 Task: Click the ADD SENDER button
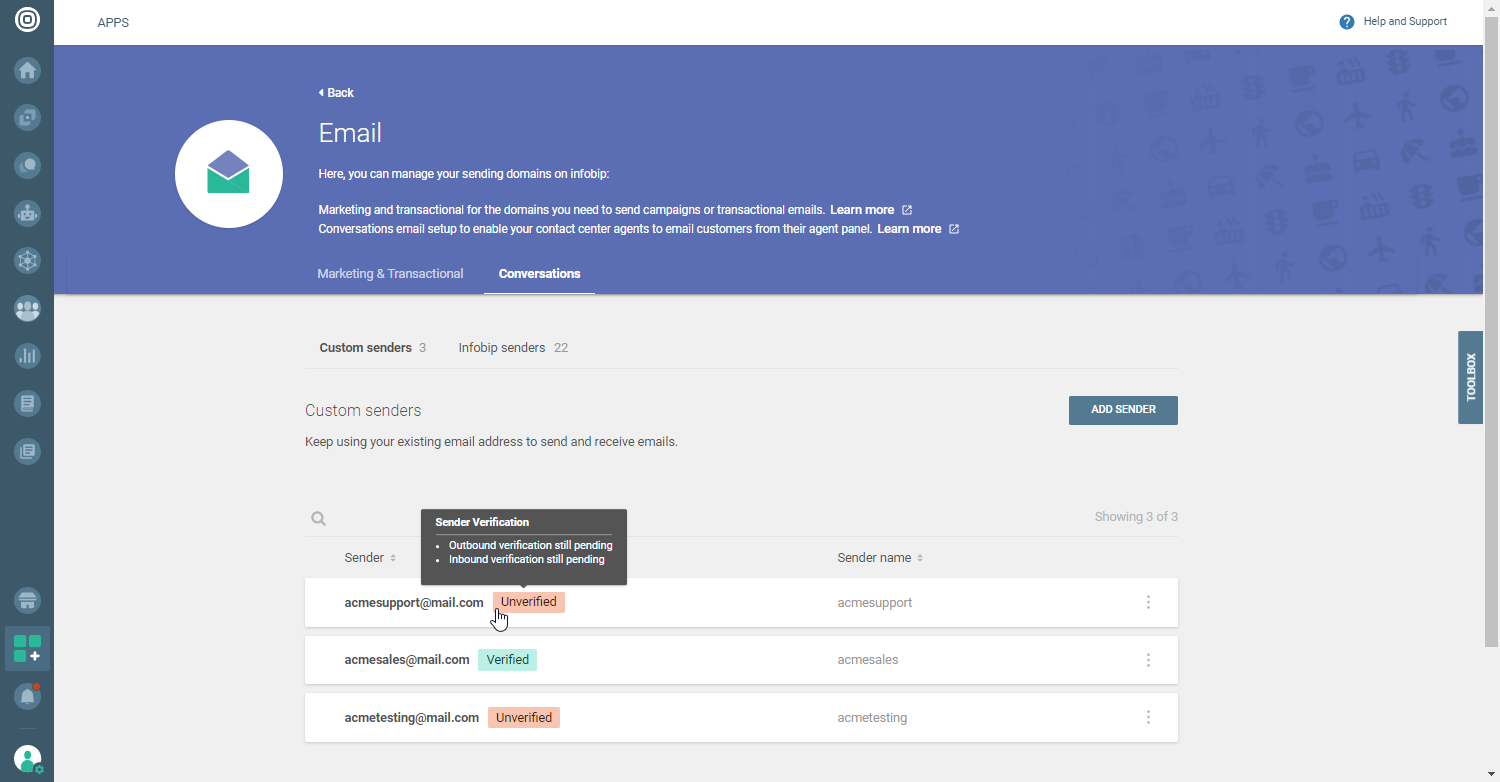pos(1123,410)
